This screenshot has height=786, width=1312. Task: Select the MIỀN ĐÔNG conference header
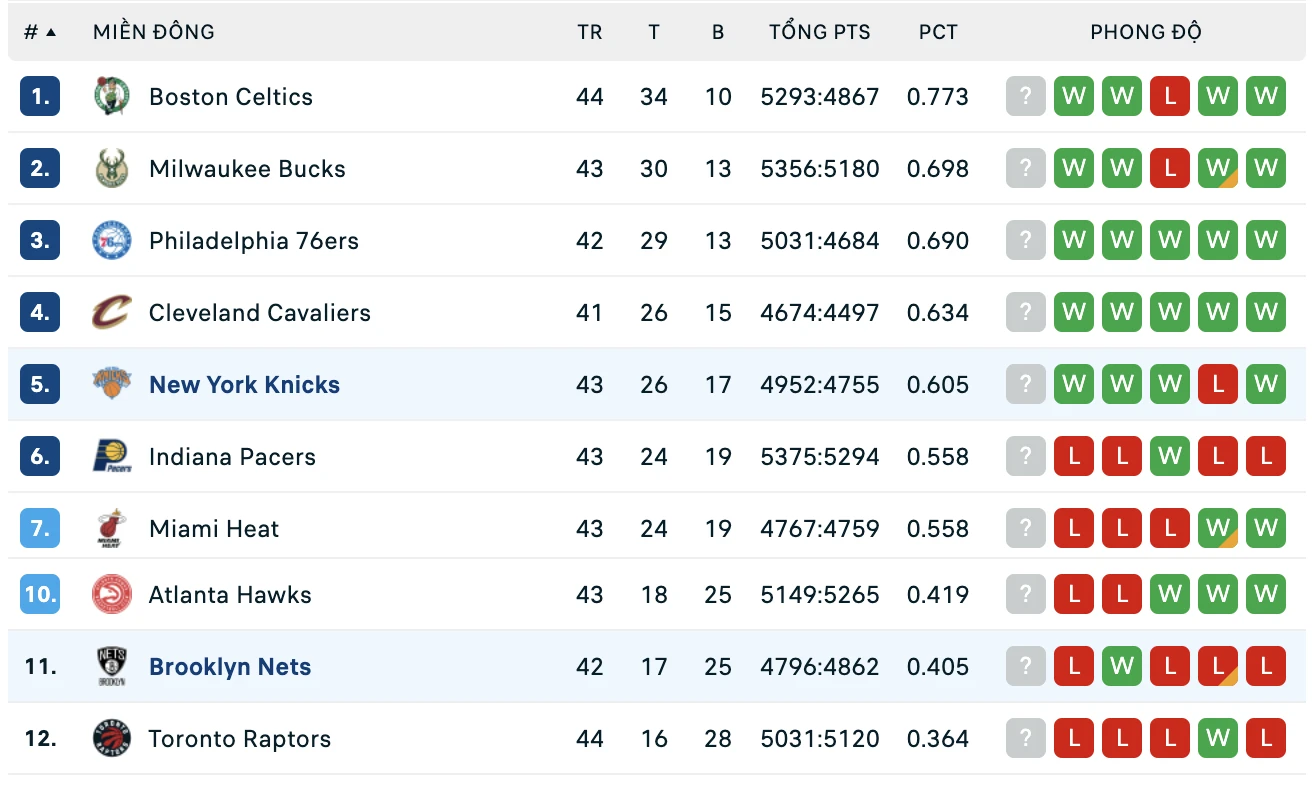[x=154, y=32]
